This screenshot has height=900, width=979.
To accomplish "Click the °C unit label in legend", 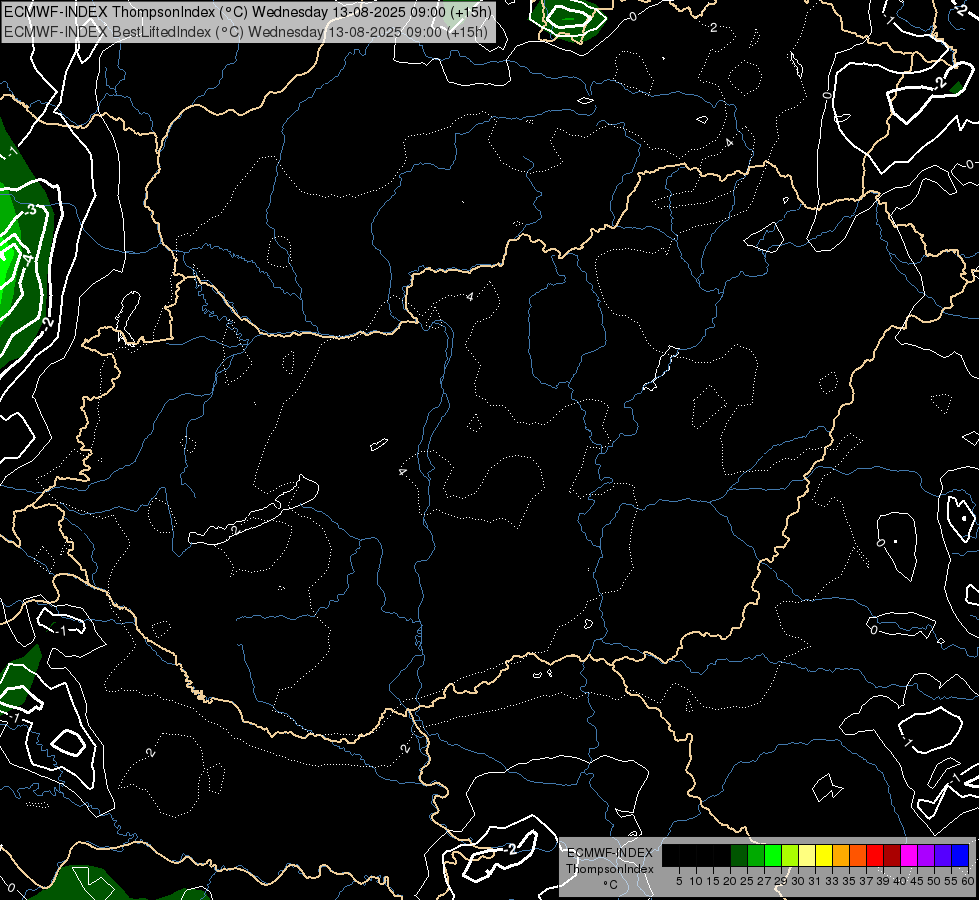I will coord(611,884).
